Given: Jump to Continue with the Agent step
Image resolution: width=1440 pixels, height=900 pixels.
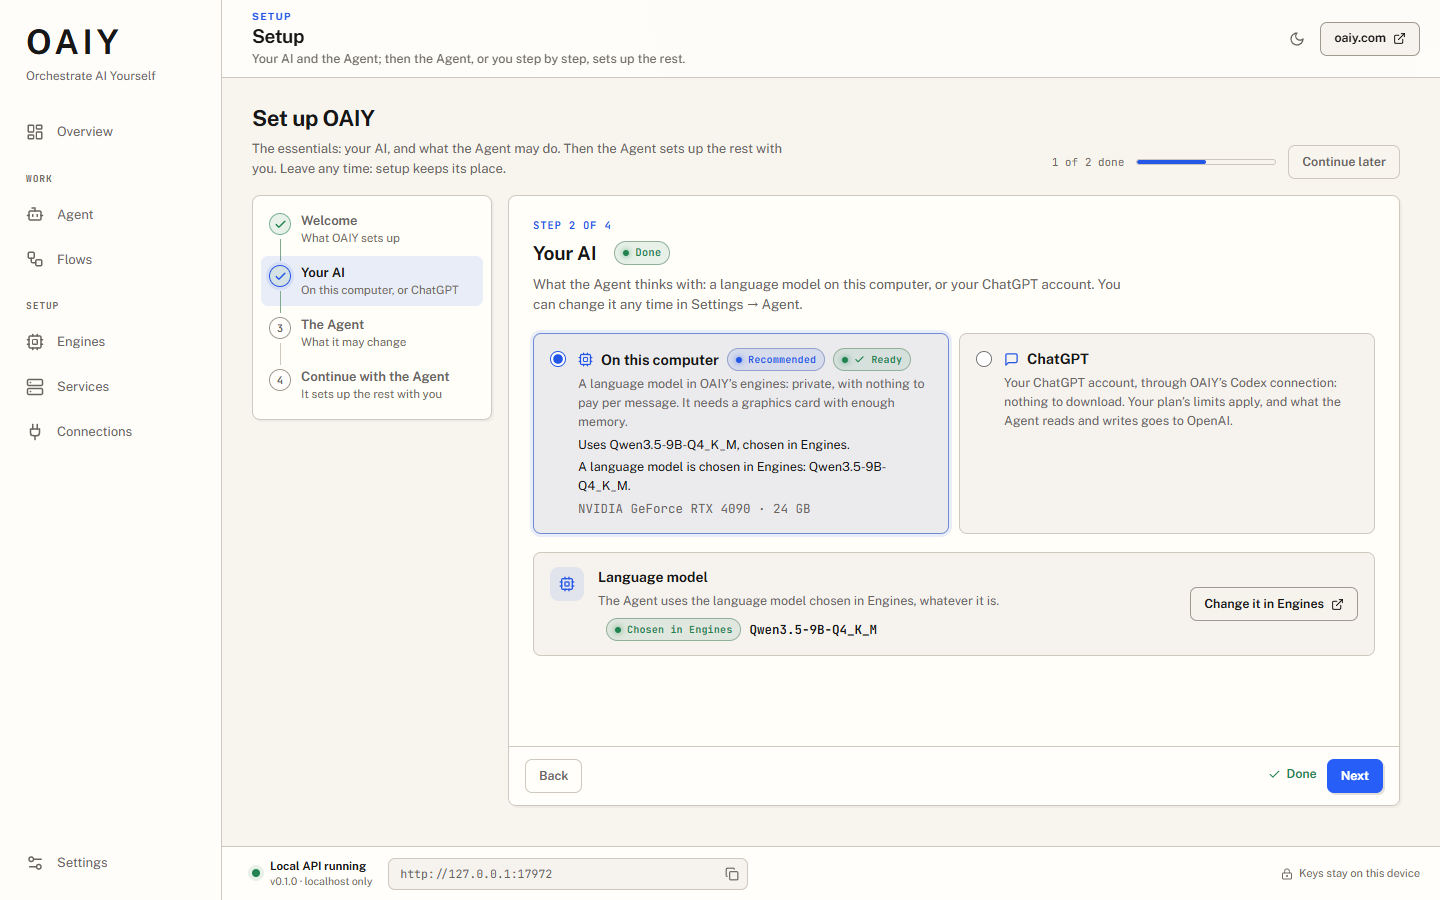Looking at the screenshot, I should point(372,385).
